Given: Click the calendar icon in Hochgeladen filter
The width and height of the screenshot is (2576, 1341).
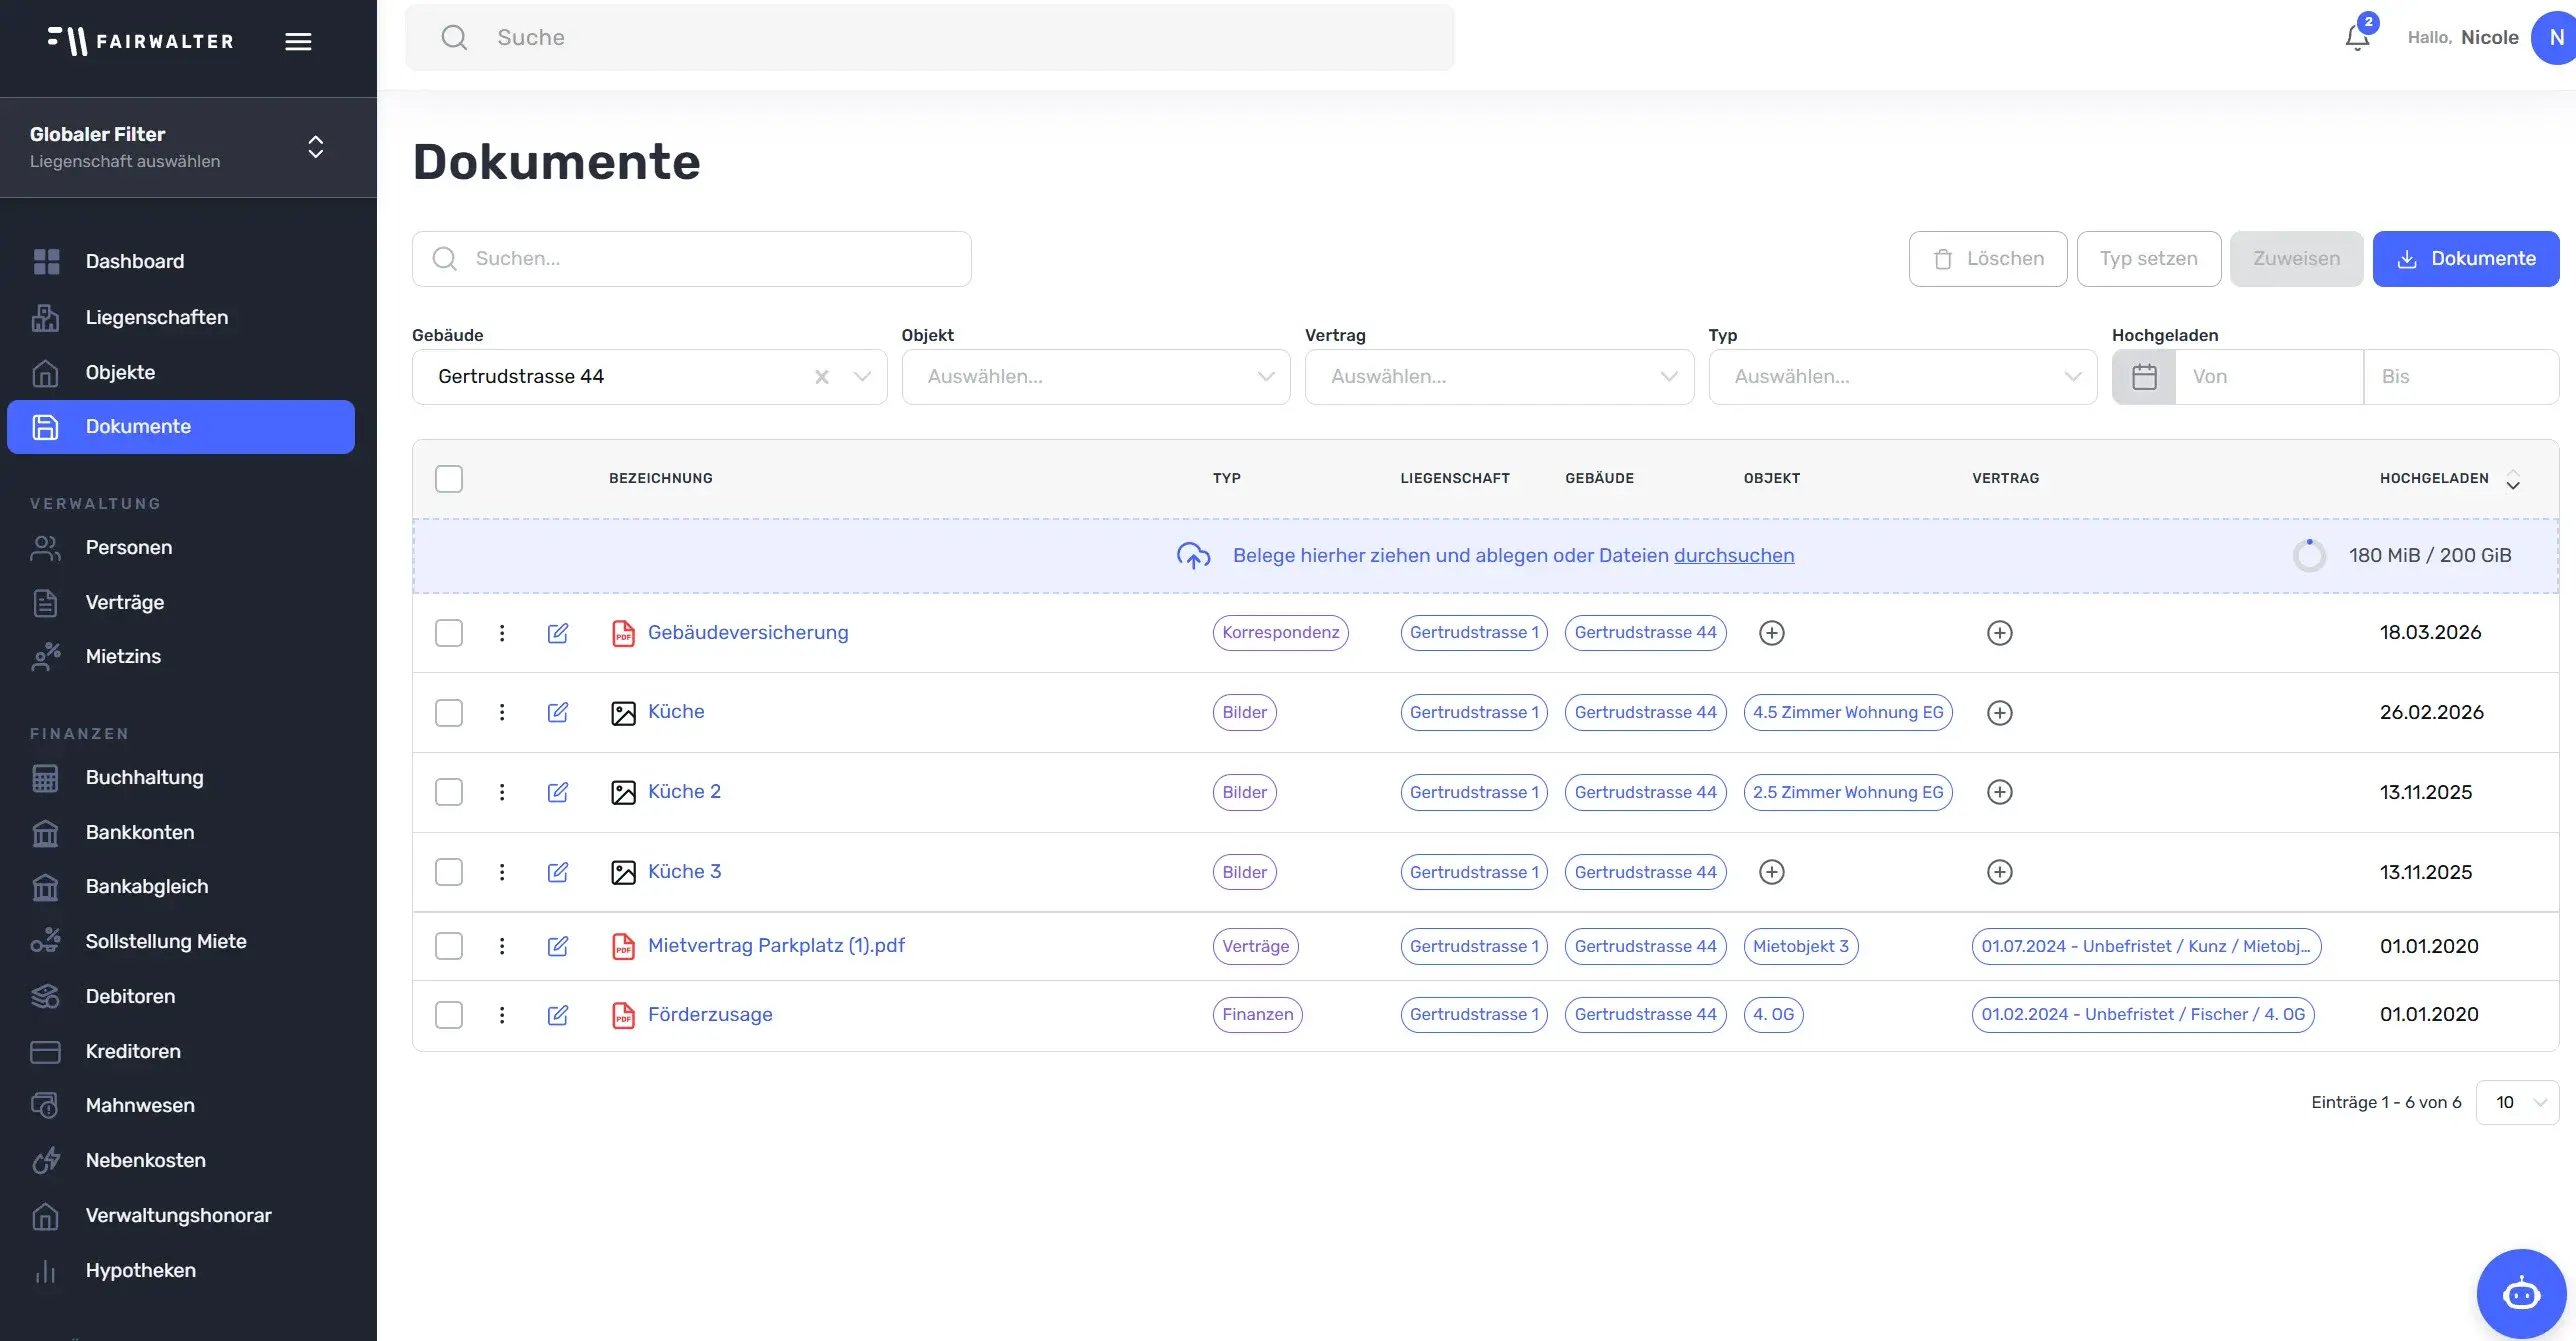Looking at the screenshot, I should point(2144,377).
